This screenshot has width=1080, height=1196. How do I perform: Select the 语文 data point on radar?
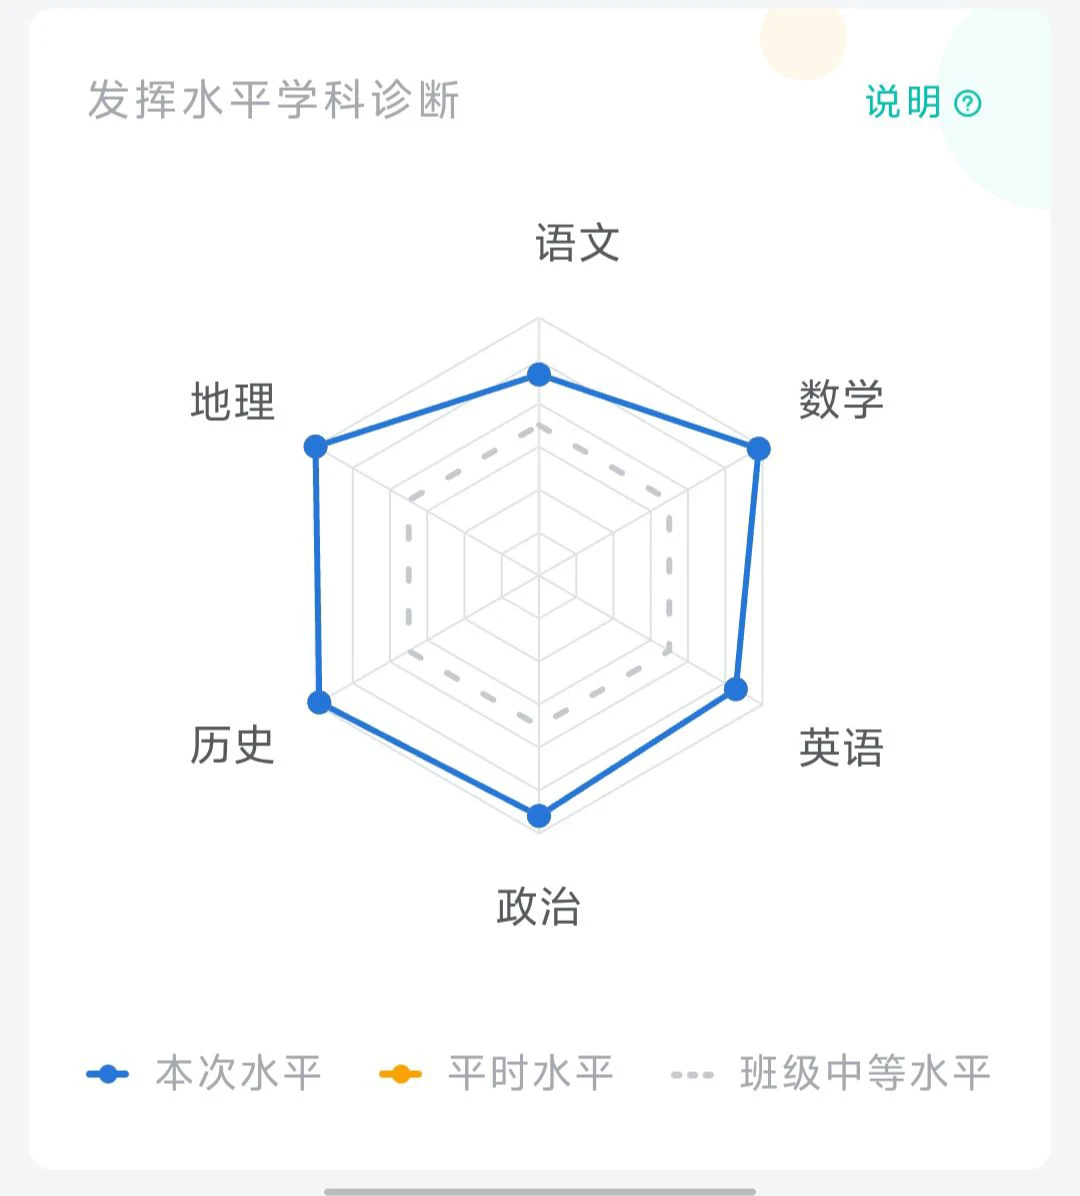click(539, 375)
